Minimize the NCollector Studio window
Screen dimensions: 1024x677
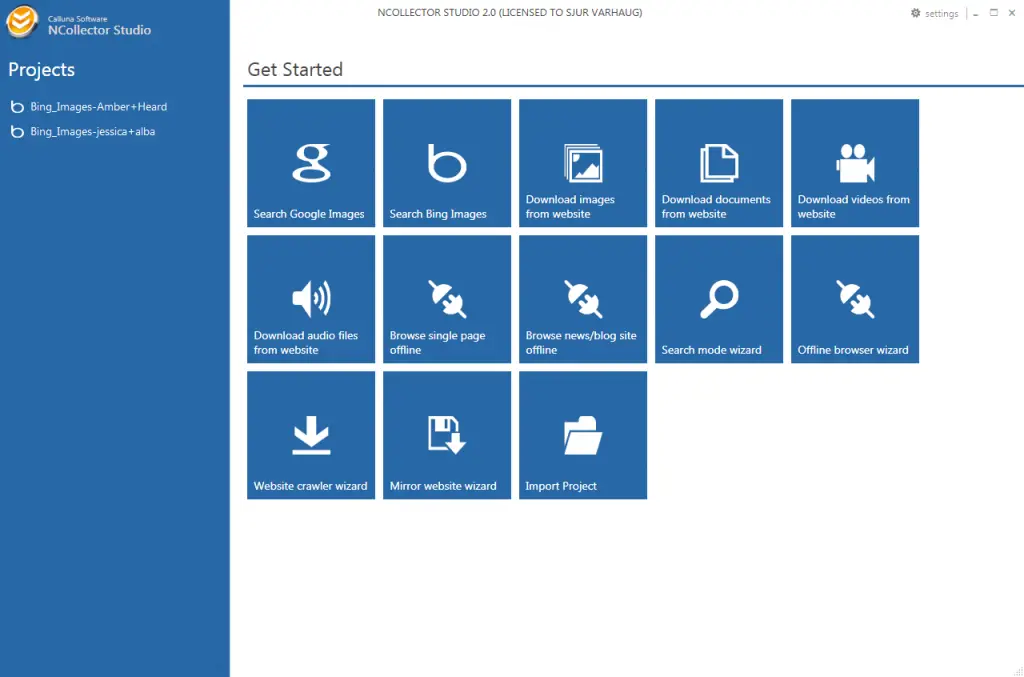(x=975, y=14)
